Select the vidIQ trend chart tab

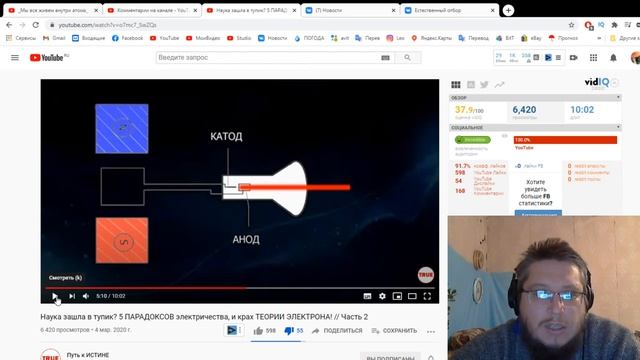[x=499, y=84]
